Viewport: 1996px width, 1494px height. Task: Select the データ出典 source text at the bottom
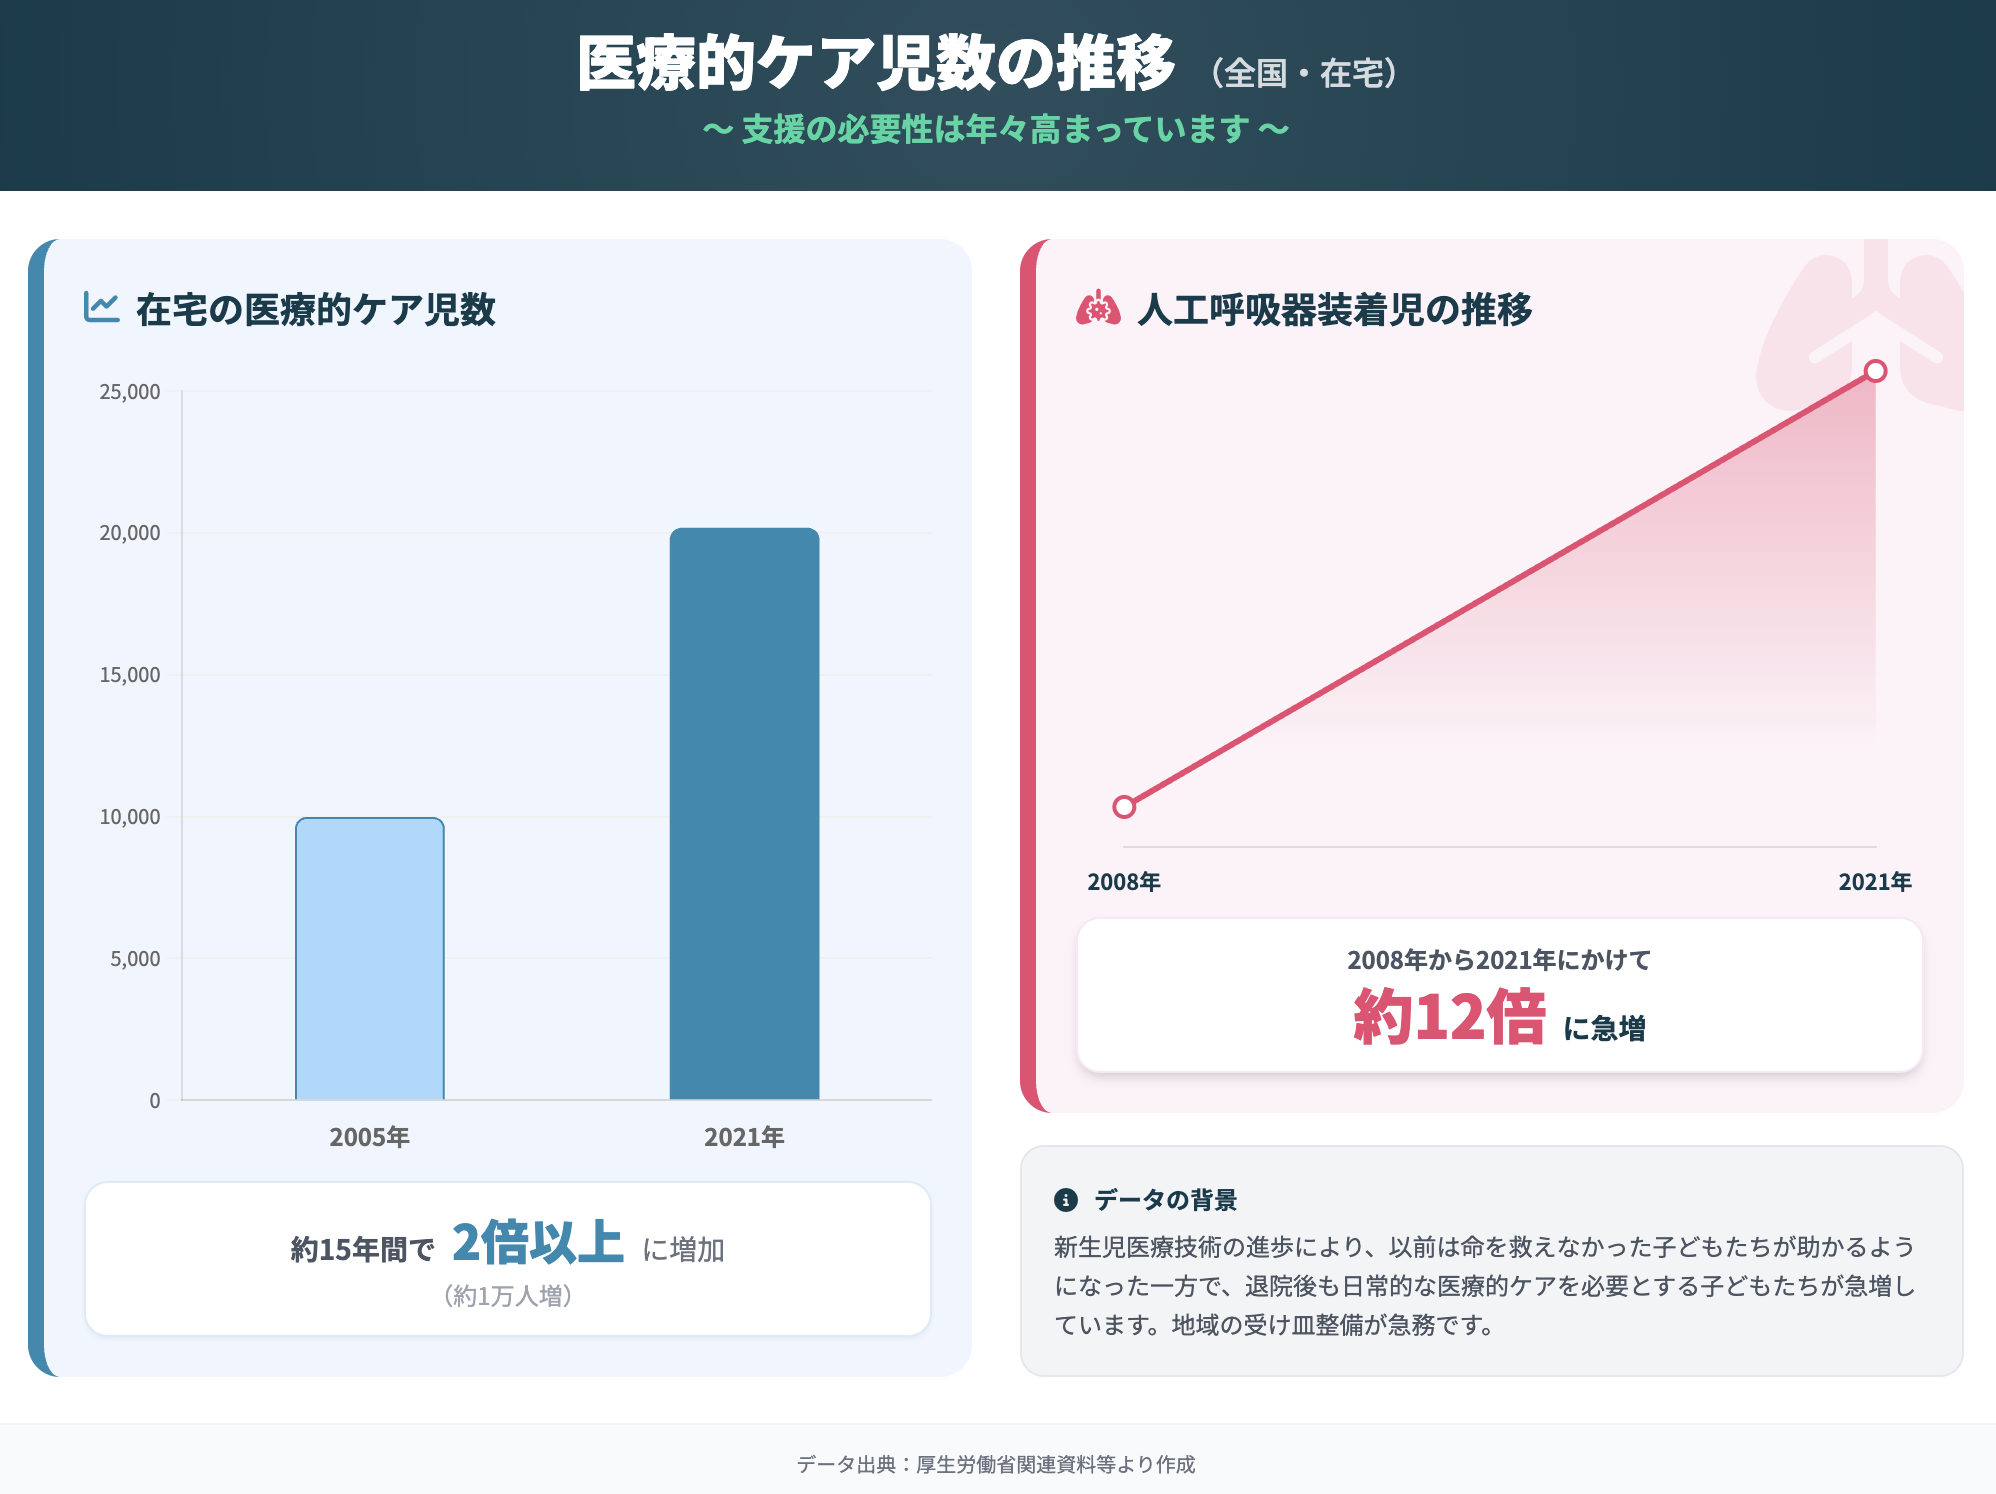coord(997,1465)
